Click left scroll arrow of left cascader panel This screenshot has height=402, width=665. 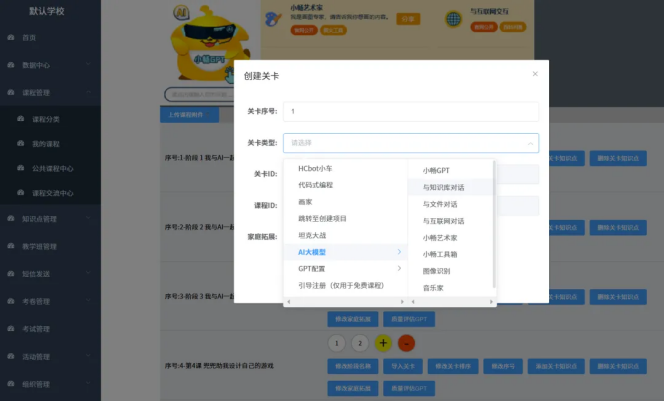pos(289,302)
